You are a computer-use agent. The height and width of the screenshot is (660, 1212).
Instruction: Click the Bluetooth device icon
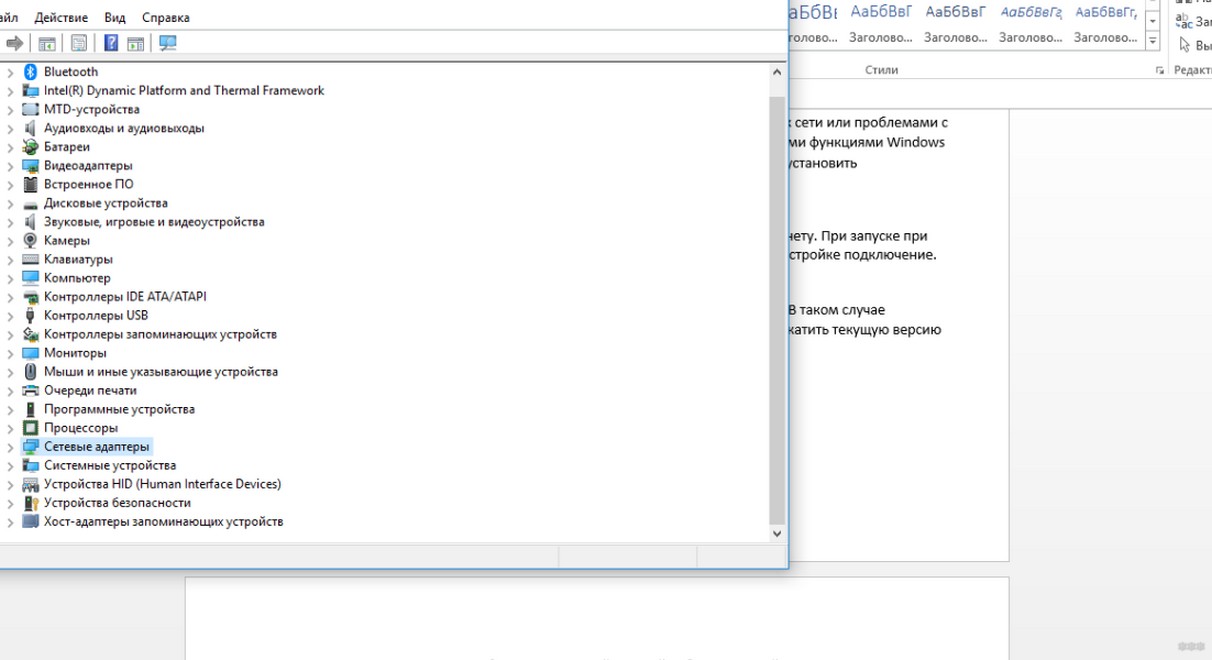pos(30,72)
